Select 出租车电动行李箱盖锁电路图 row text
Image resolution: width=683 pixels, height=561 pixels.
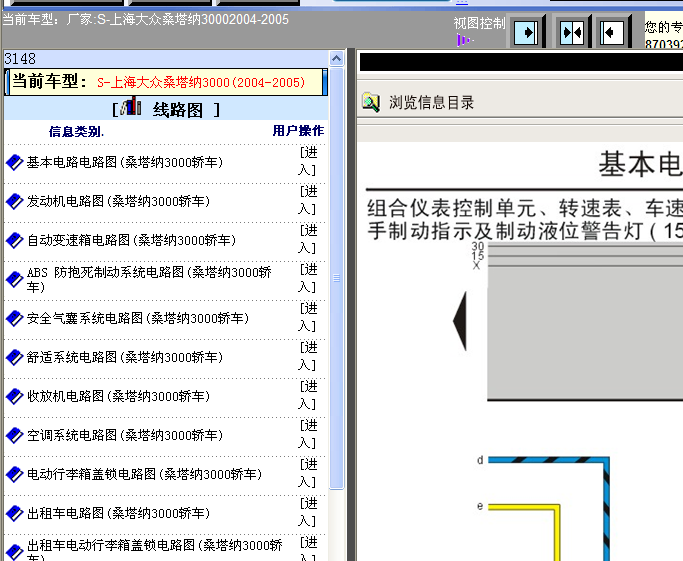coord(155,550)
